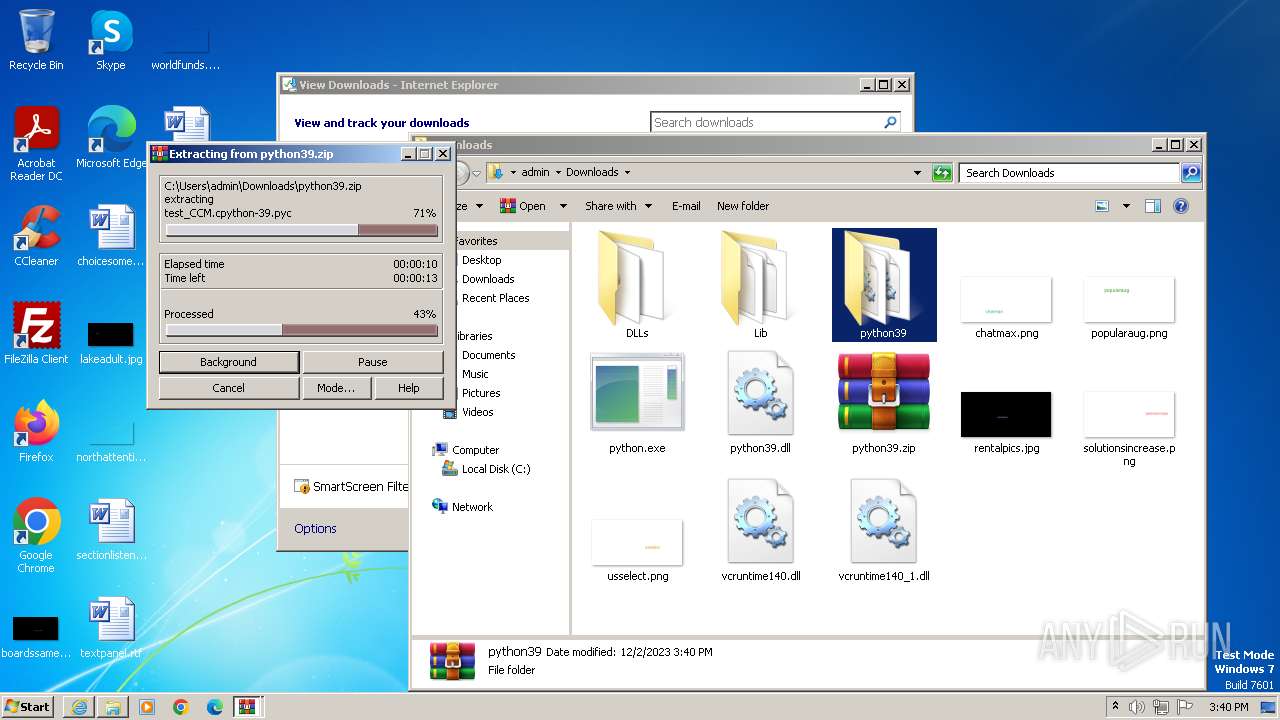Open Acrobat Reader DC desktop shortcut

click(36, 144)
